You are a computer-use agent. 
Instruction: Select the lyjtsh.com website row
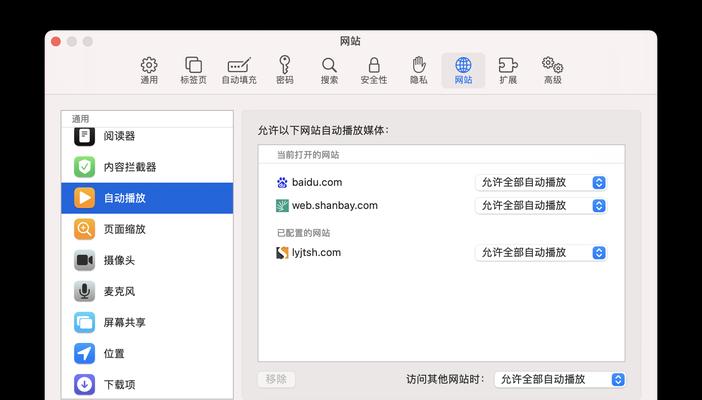pyautogui.click(x=441, y=253)
